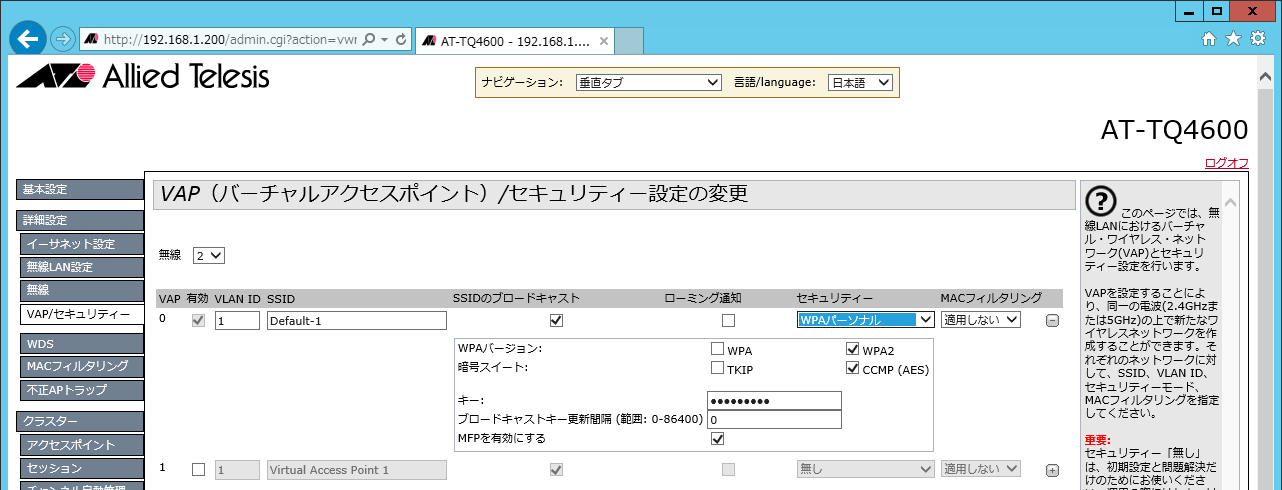
Task: Select セッション menu item
Action: (x=82, y=468)
